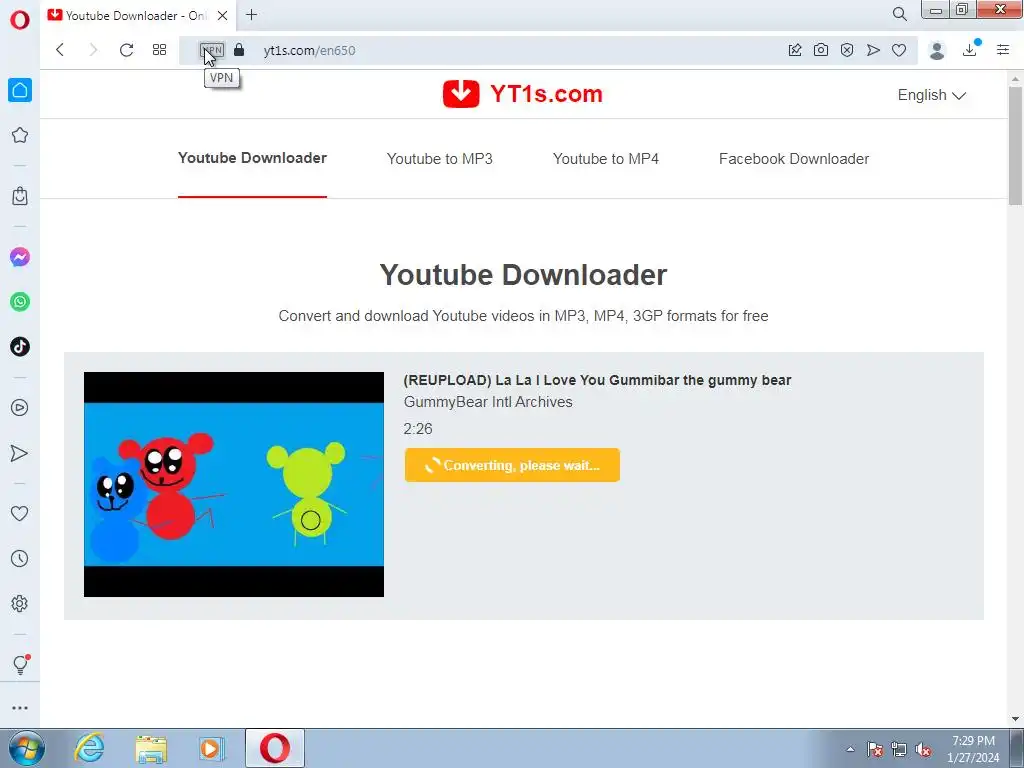1024x768 pixels.
Task: Select the Youtube Downloader browser tab
Action: pos(137,15)
